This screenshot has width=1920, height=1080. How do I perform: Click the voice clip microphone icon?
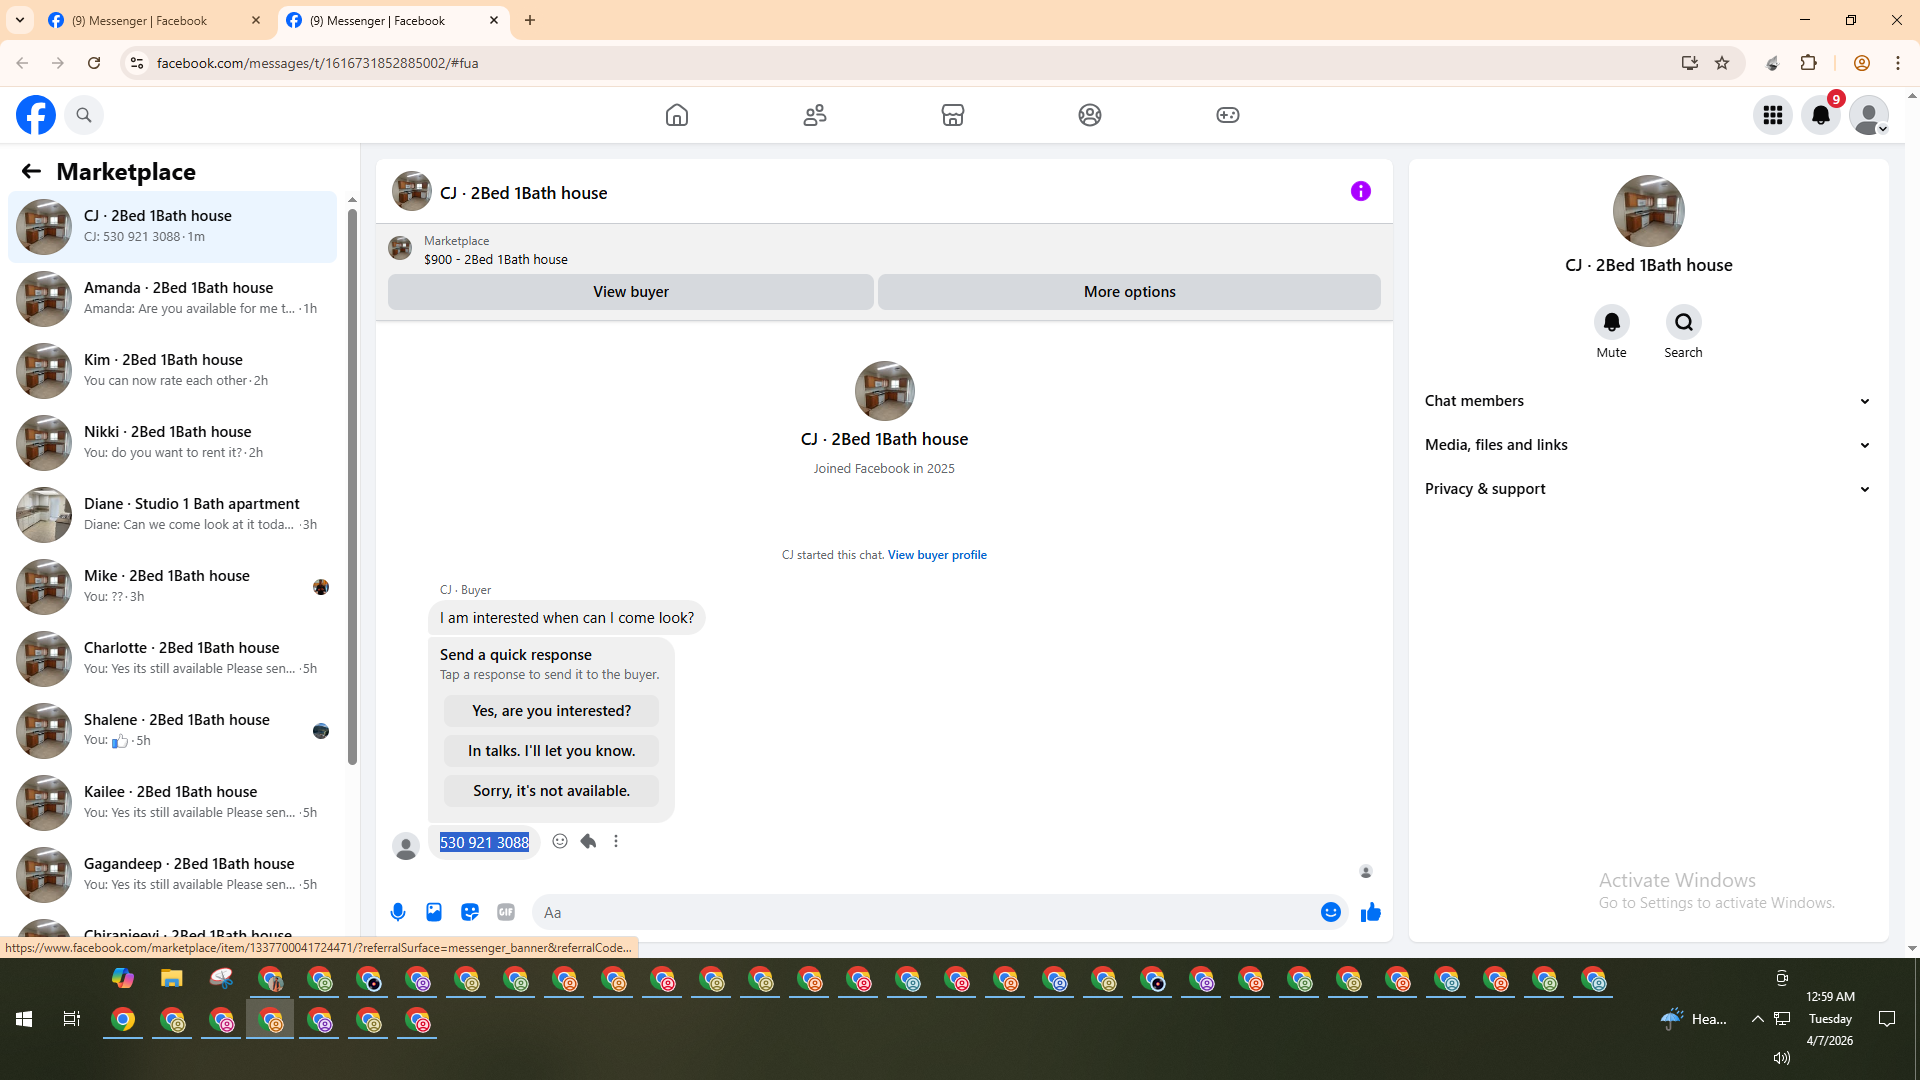click(398, 912)
